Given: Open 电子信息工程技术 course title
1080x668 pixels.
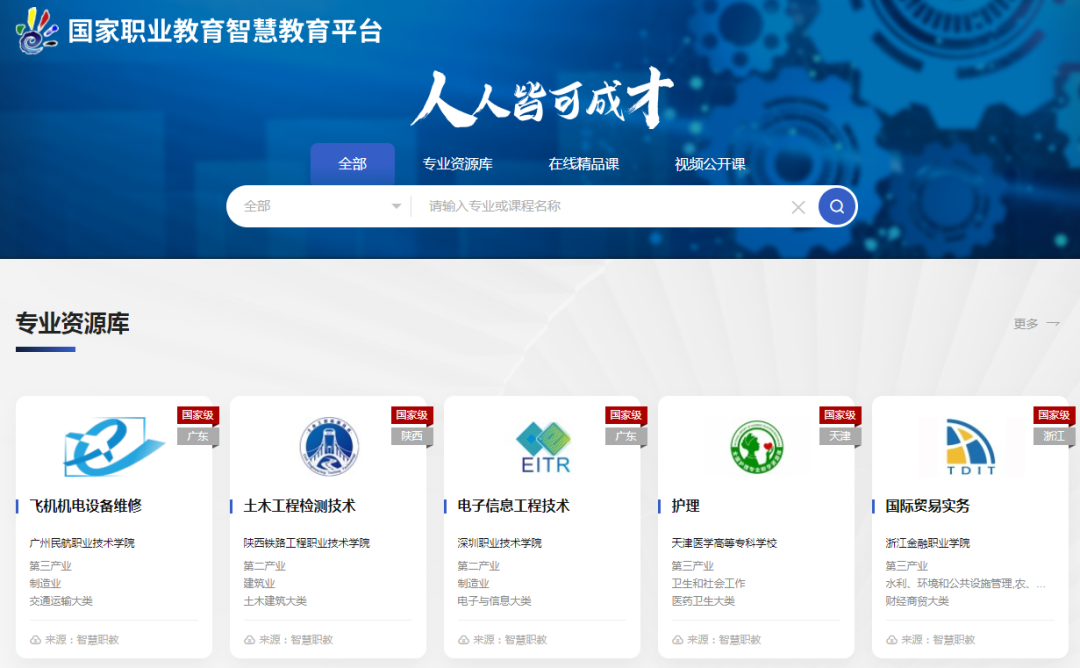Looking at the screenshot, I should (513, 506).
